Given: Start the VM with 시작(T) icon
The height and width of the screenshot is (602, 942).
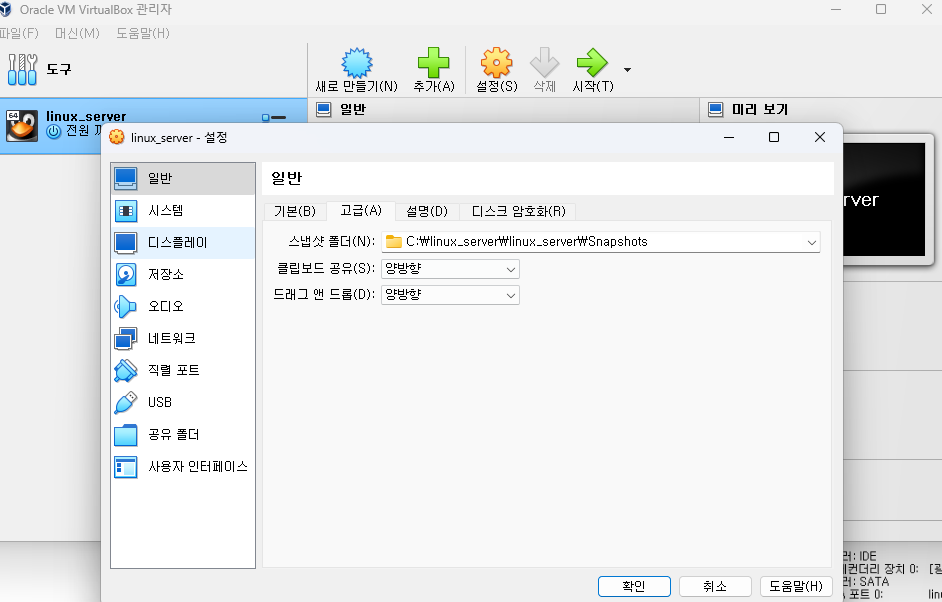Looking at the screenshot, I should click(592, 62).
